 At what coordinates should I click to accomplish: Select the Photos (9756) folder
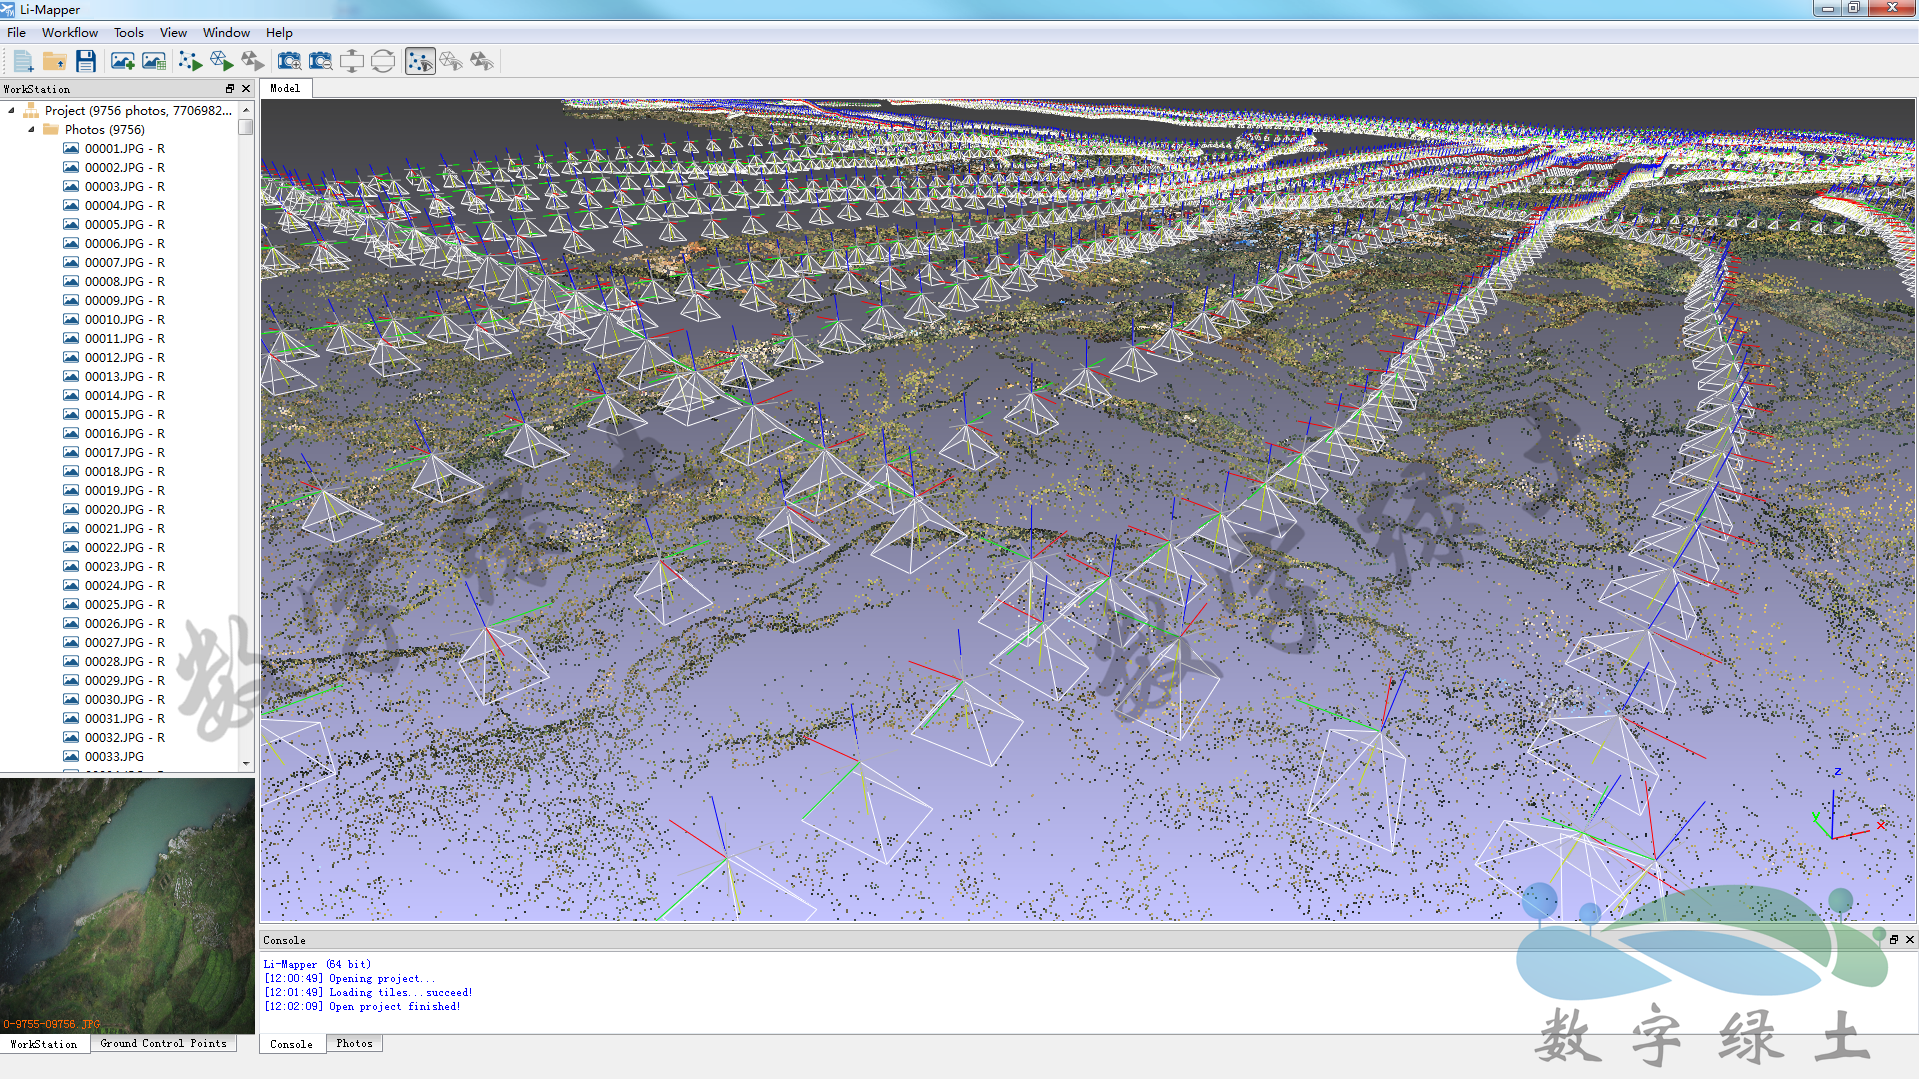click(104, 129)
